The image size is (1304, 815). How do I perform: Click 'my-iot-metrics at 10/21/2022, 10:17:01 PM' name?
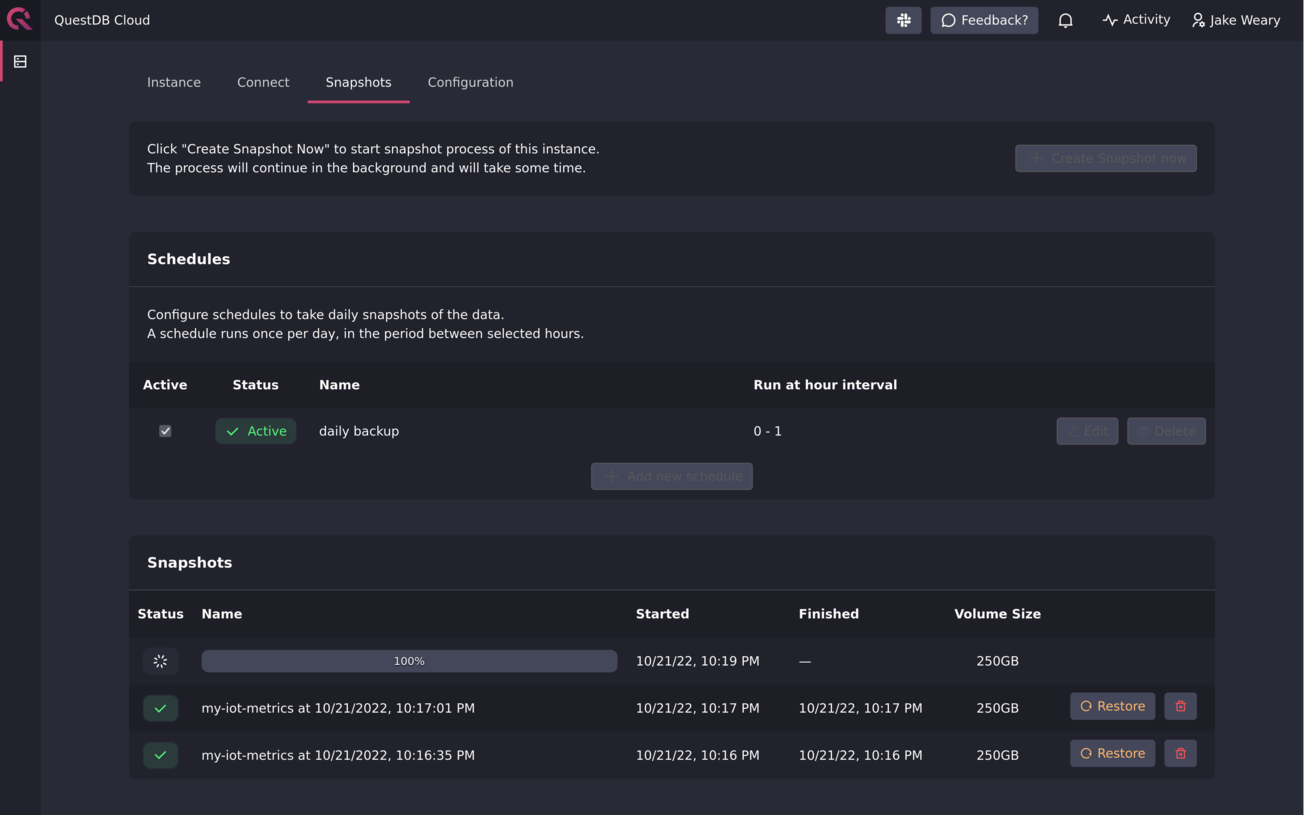(x=338, y=708)
